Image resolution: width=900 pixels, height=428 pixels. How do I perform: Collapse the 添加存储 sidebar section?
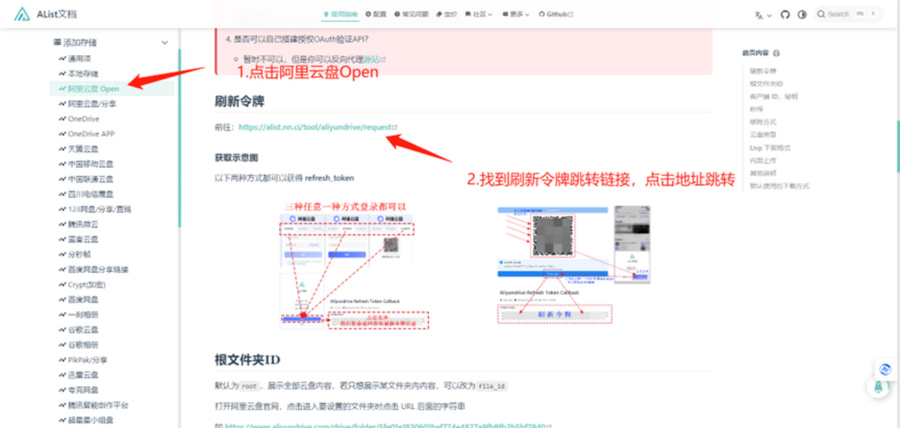pyautogui.click(x=110, y=42)
